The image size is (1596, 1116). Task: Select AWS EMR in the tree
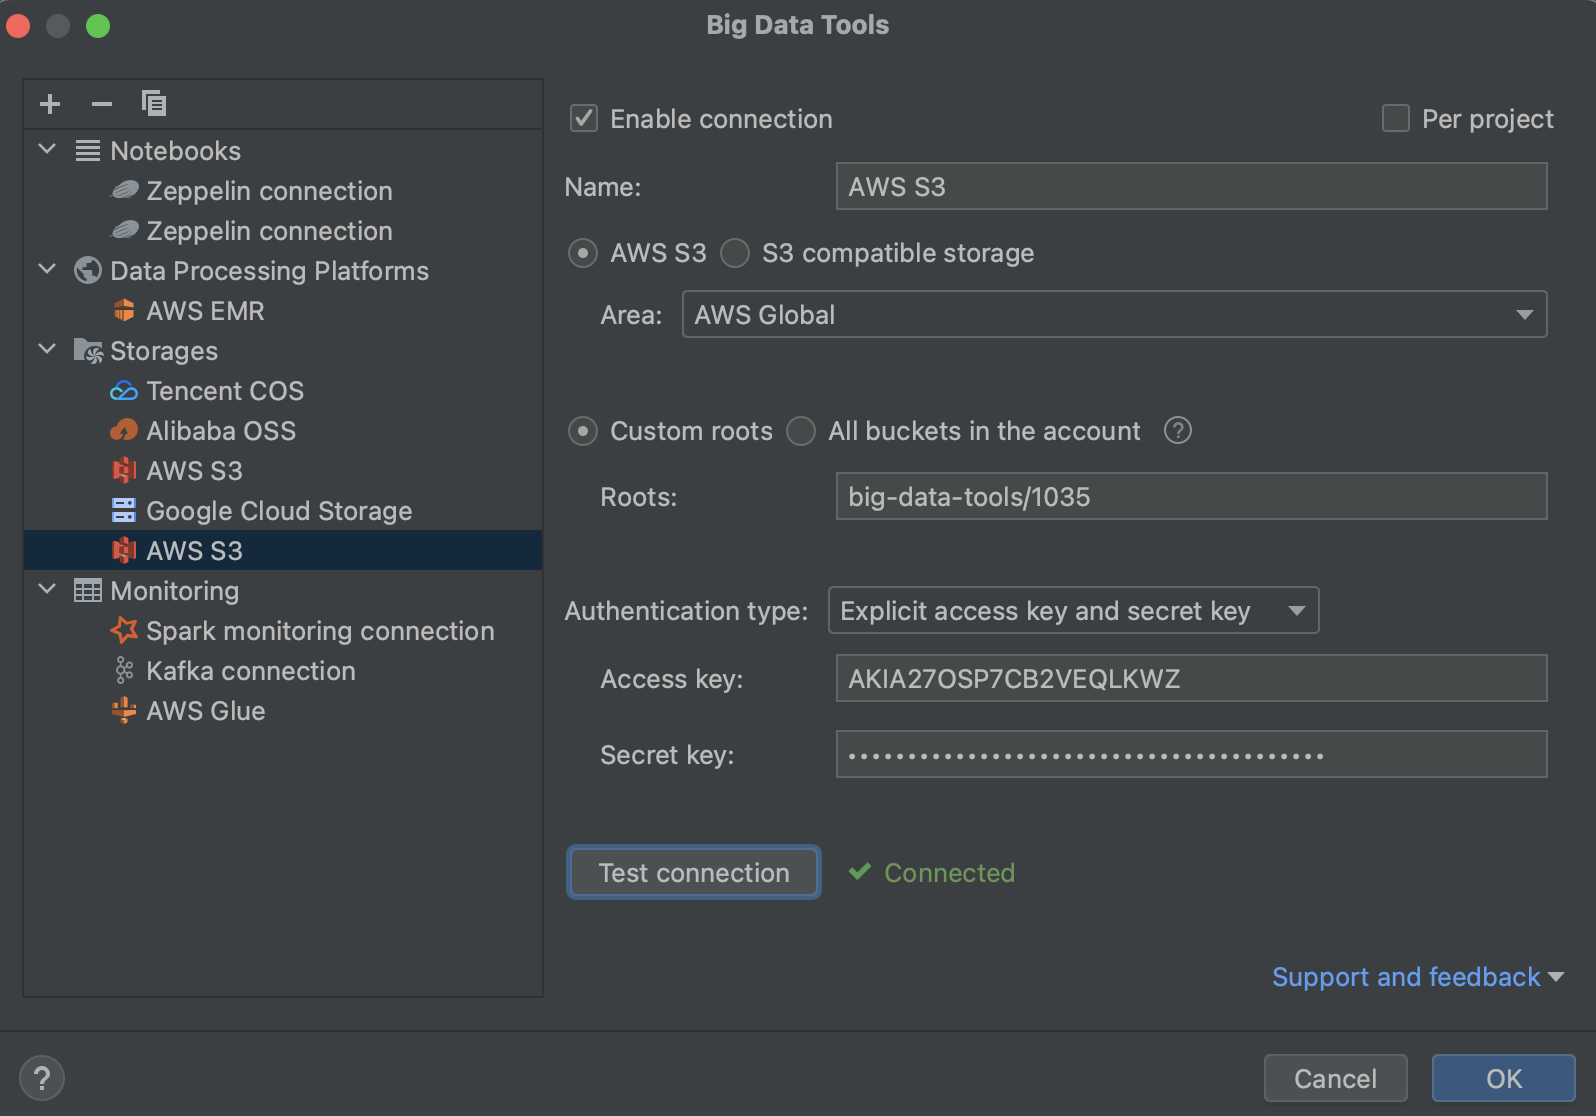pos(205,311)
